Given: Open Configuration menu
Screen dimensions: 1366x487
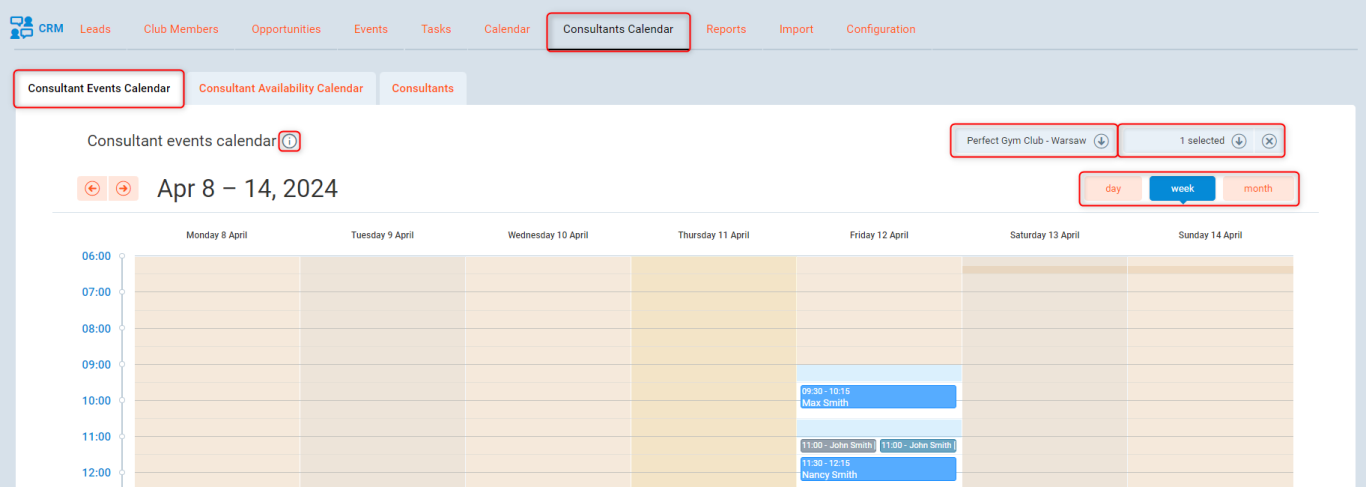Looking at the screenshot, I should pos(881,29).
